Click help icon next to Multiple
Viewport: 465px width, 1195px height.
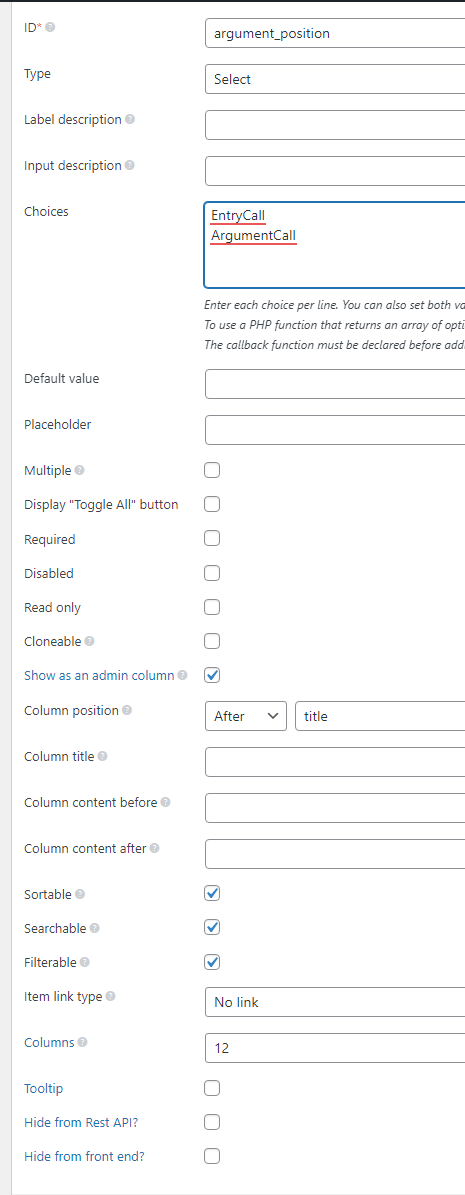[79, 471]
